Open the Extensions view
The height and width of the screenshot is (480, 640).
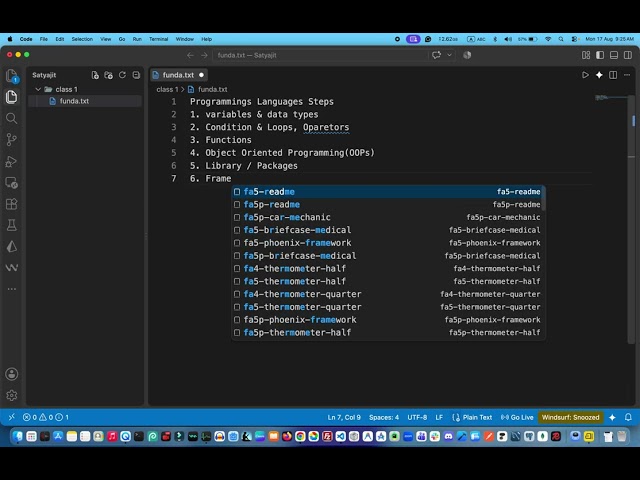(12, 204)
